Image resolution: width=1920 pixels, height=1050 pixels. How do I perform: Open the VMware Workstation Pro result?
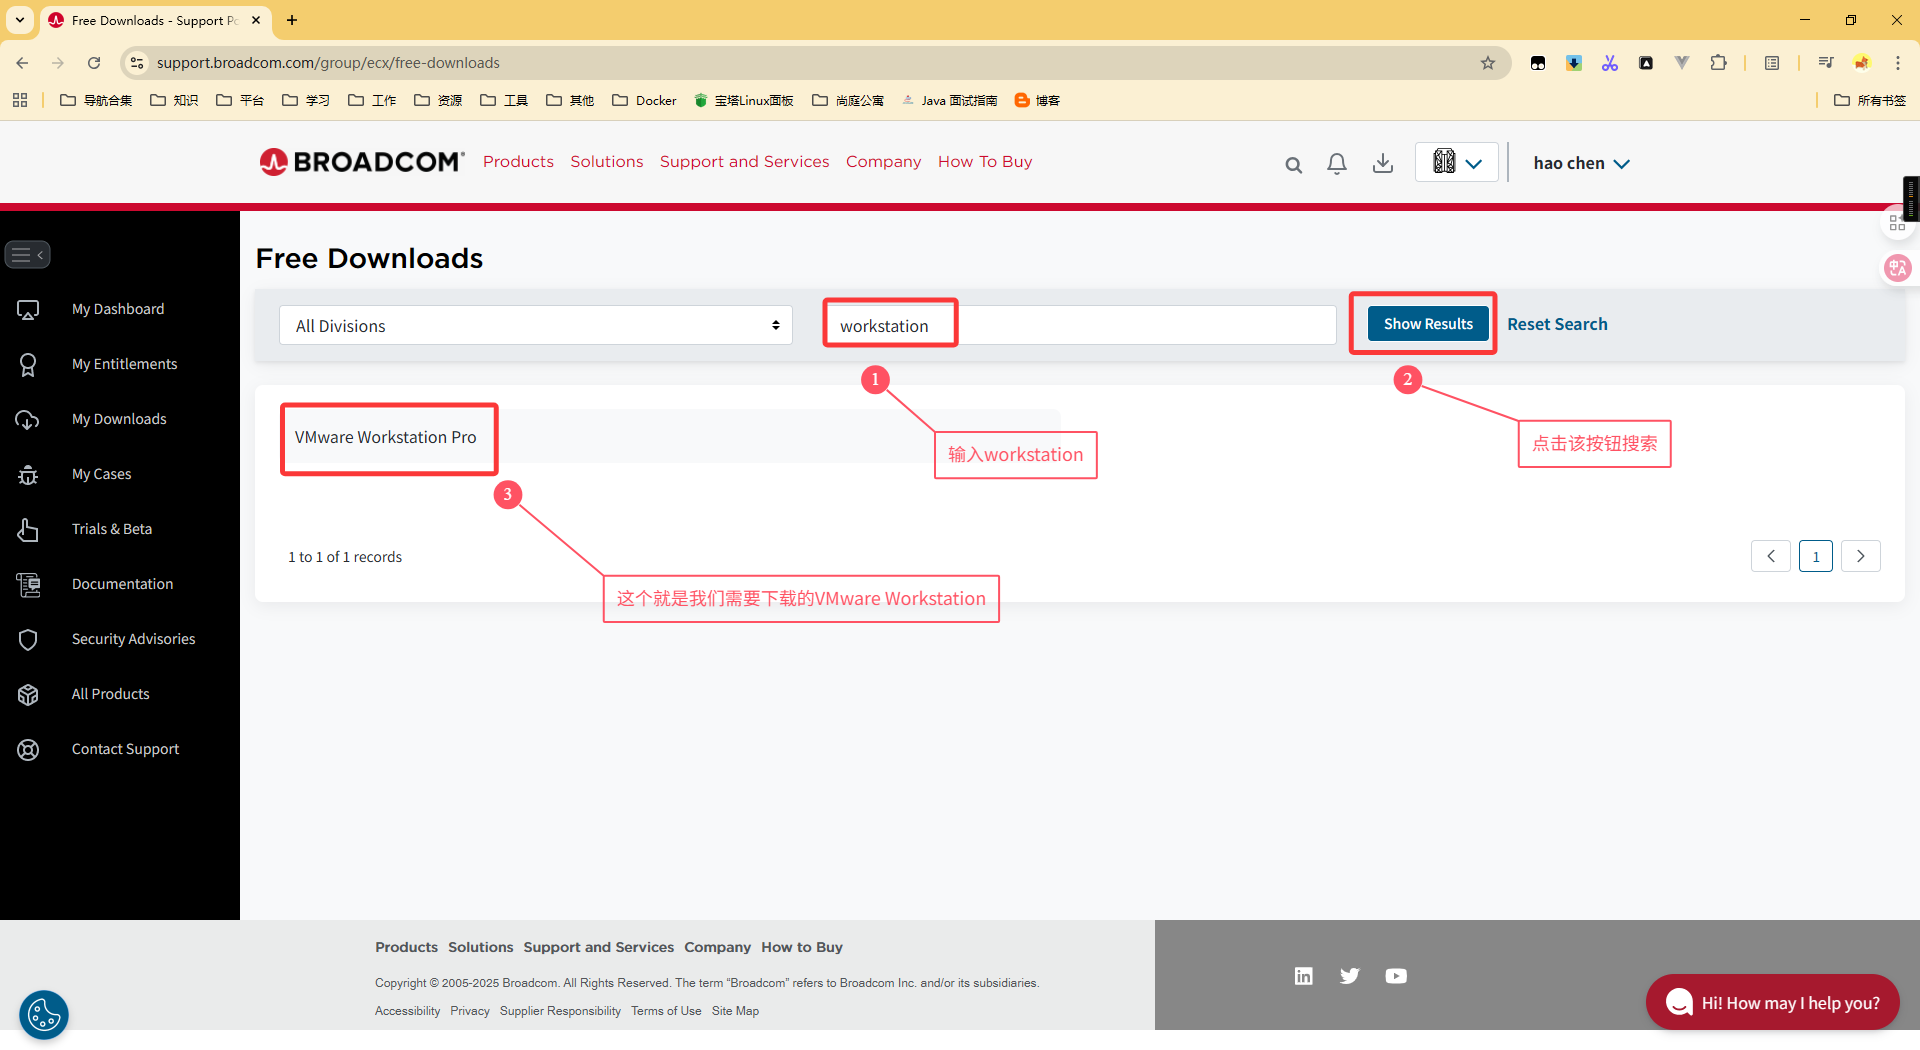(x=385, y=437)
